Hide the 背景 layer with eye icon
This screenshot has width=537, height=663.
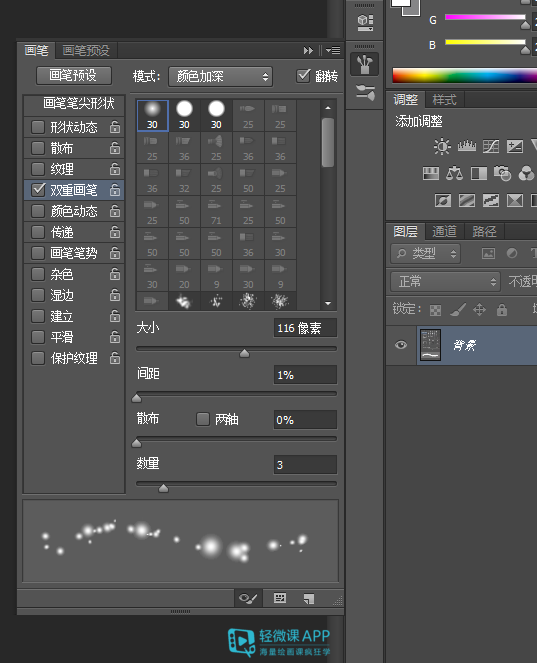tap(401, 345)
